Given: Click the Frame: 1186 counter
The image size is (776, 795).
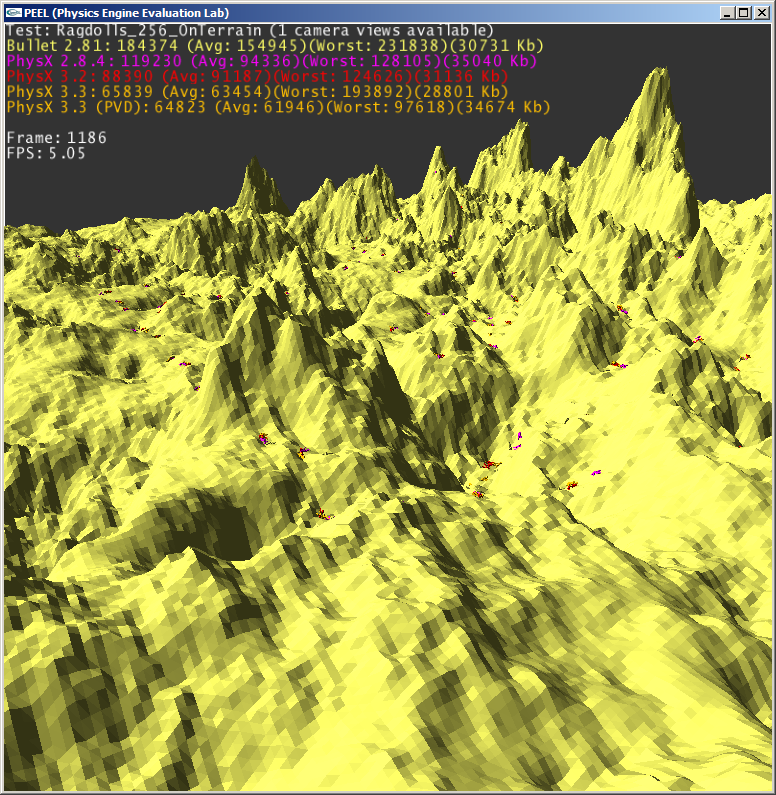Looking at the screenshot, I should [x=57, y=138].
